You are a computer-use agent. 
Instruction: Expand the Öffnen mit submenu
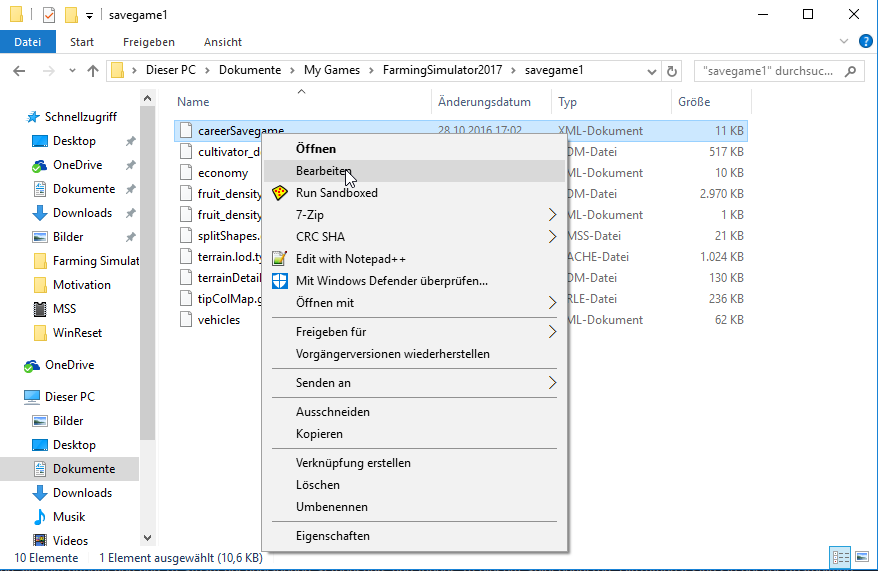[x=414, y=303]
